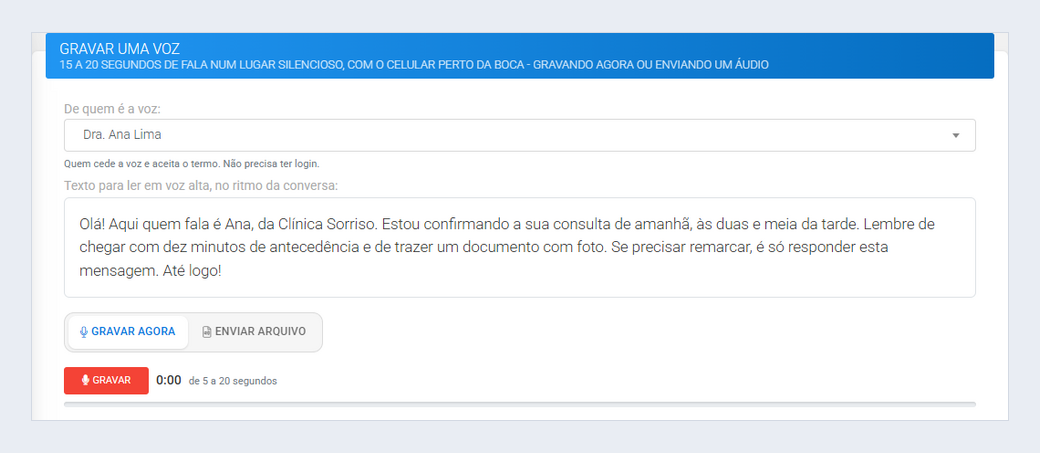Image resolution: width=1040 pixels, height=453 pixels.
Task: Click the microphone icon in Gravar Agora
Action: 84,332
